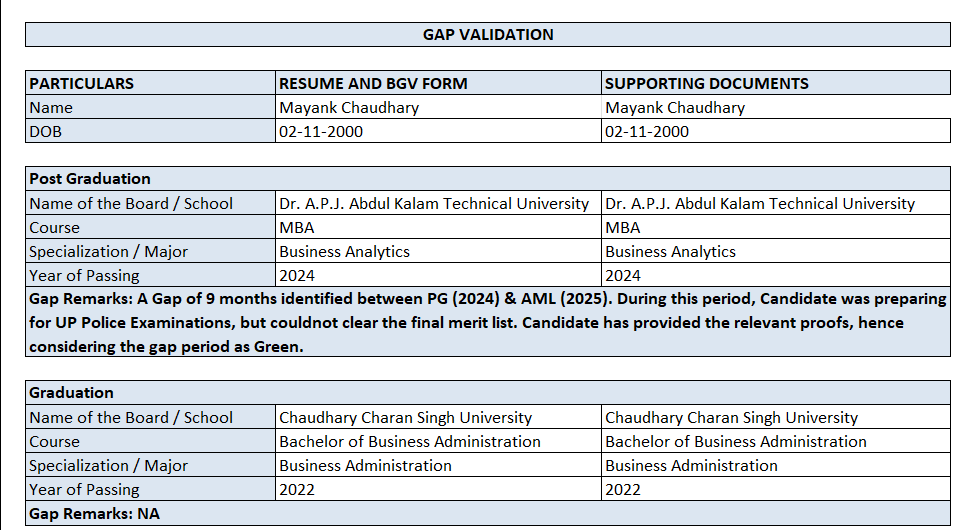Click the 9 months gap remarks cell
The width and height of the screenshot is (957, 530).
click(487, 322)
